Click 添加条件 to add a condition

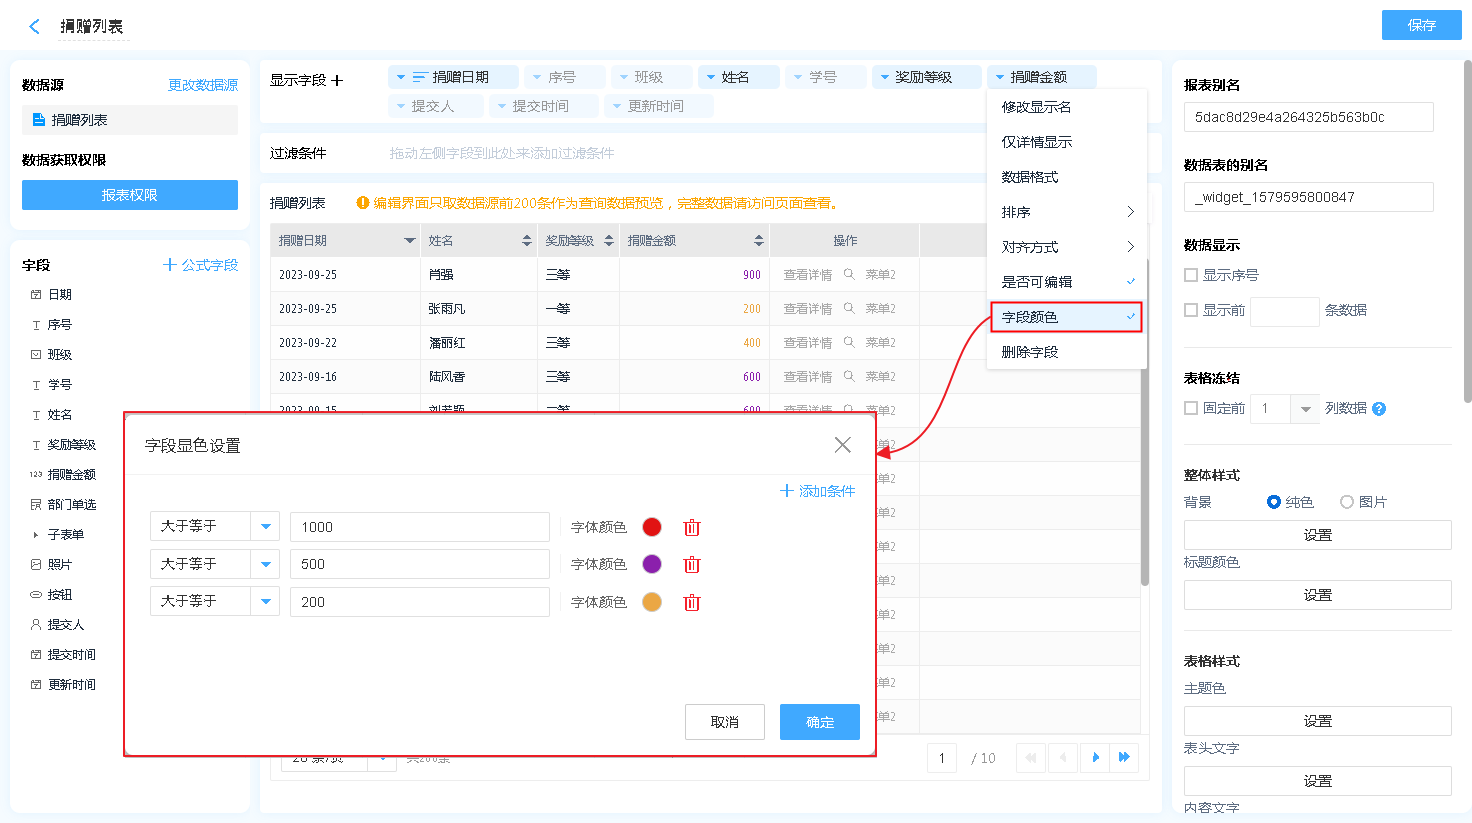tap(818, 491)
